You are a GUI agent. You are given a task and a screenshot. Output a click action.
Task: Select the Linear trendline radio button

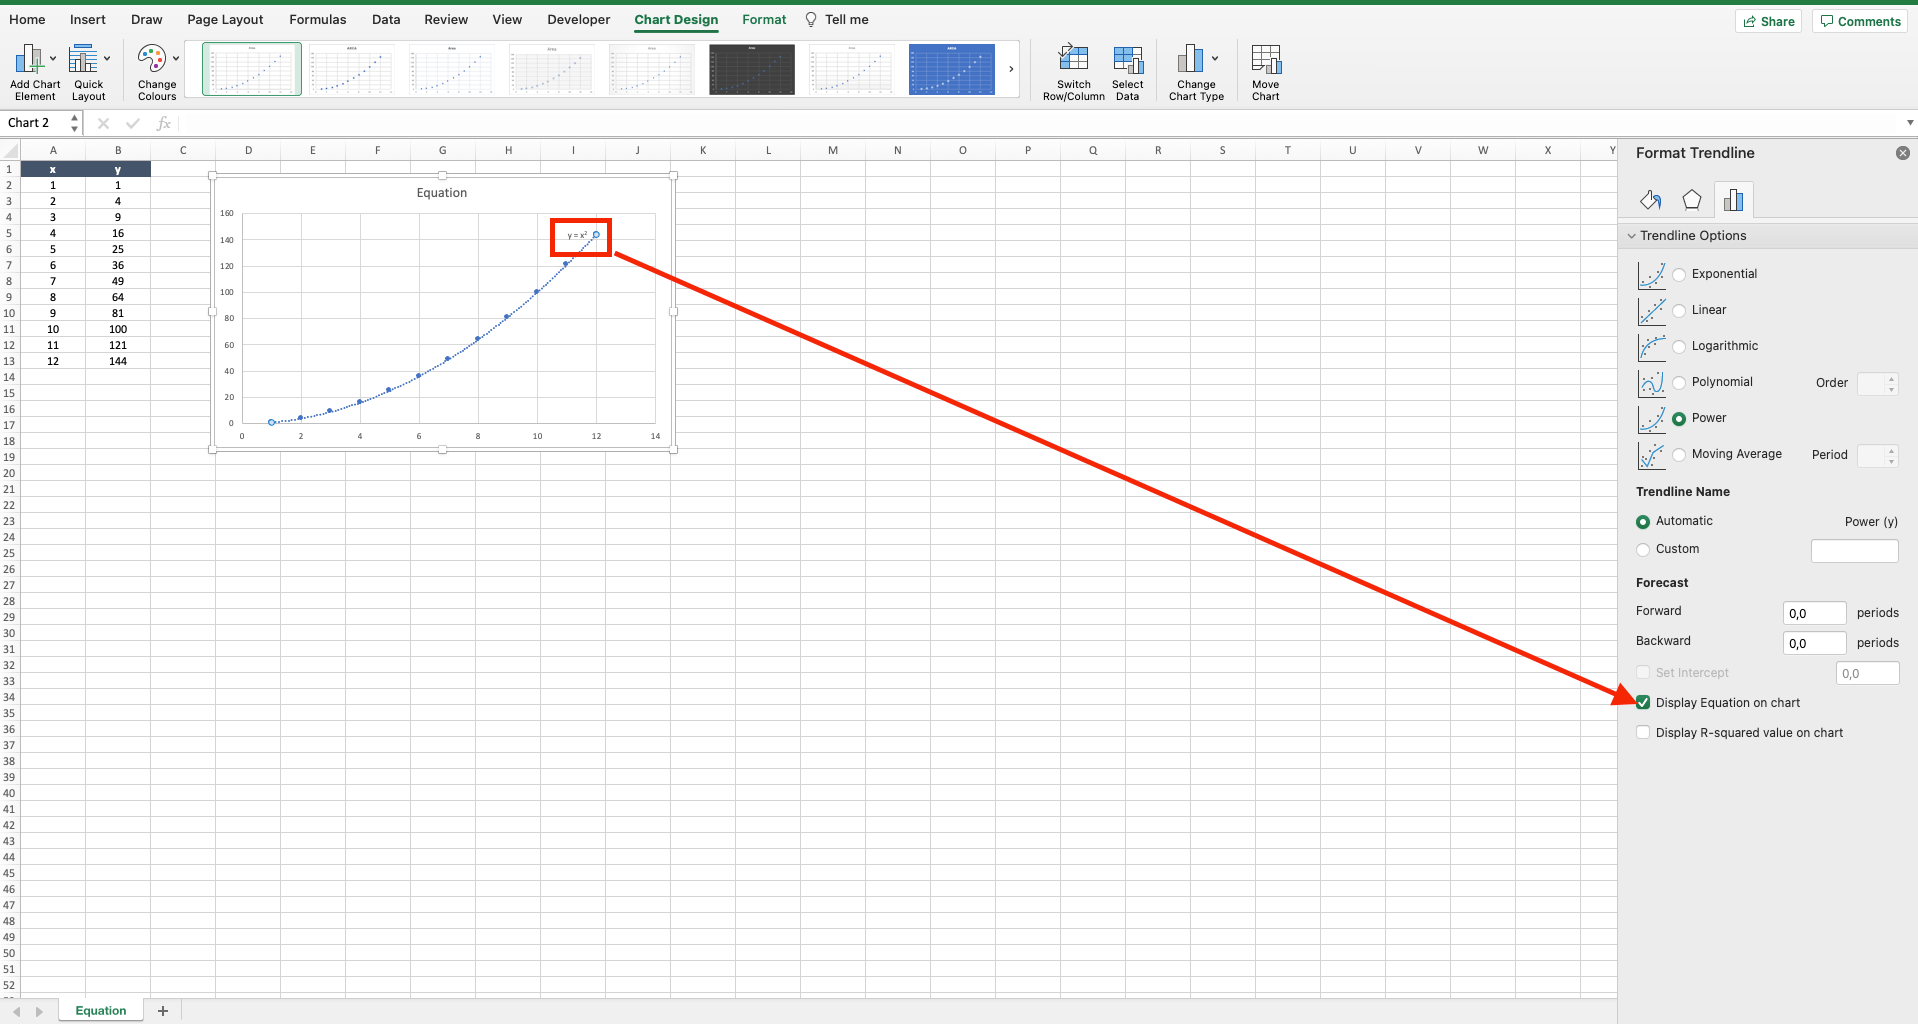(1680, 310)
